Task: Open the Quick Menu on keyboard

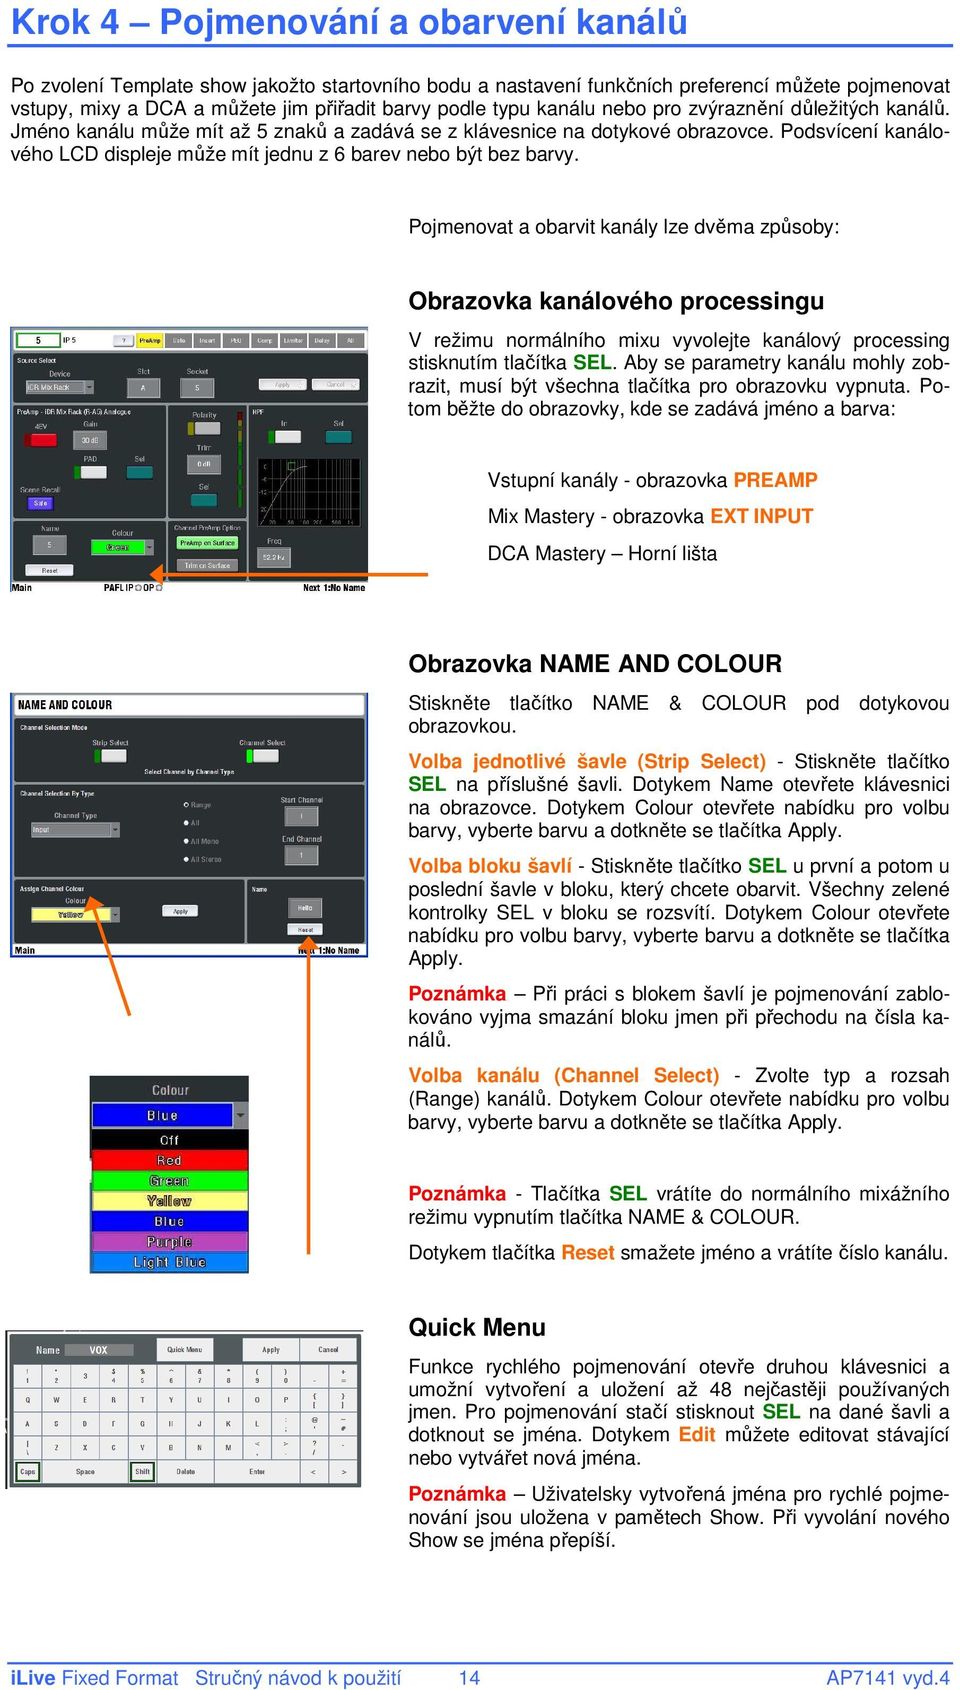Action: (x=185, y=1350)
